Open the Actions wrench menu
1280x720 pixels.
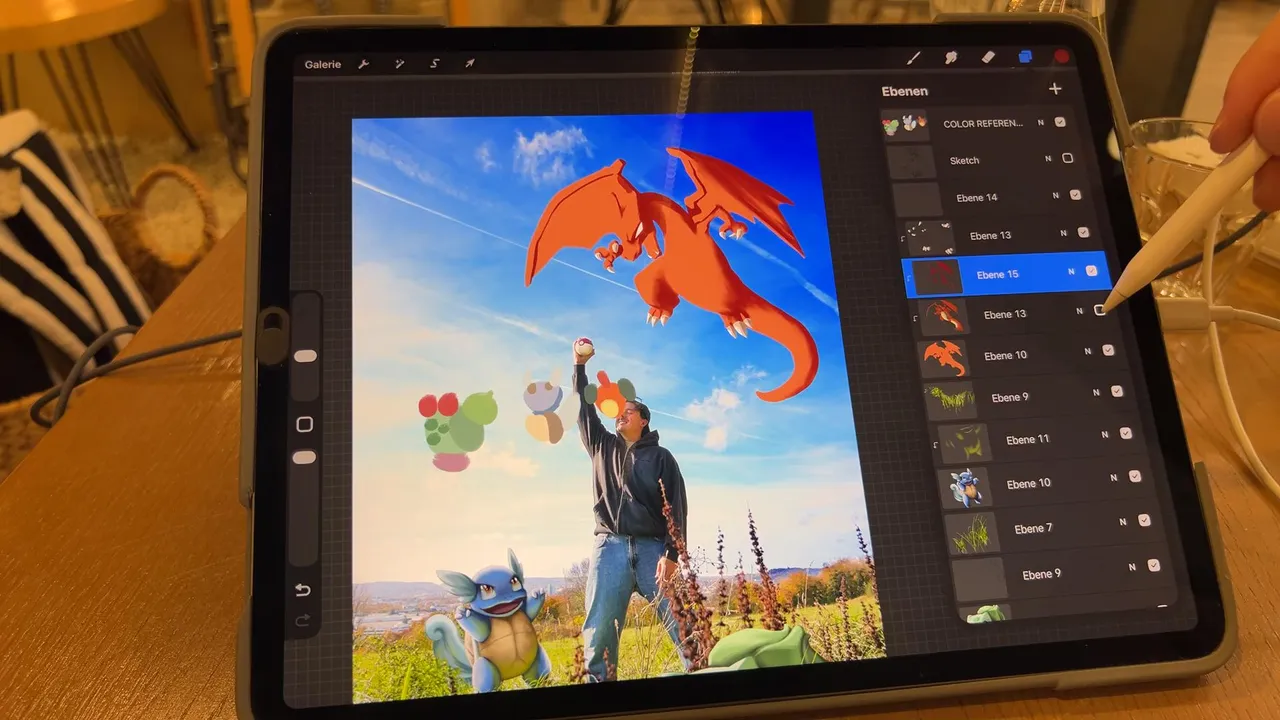[x=364, y=64]
